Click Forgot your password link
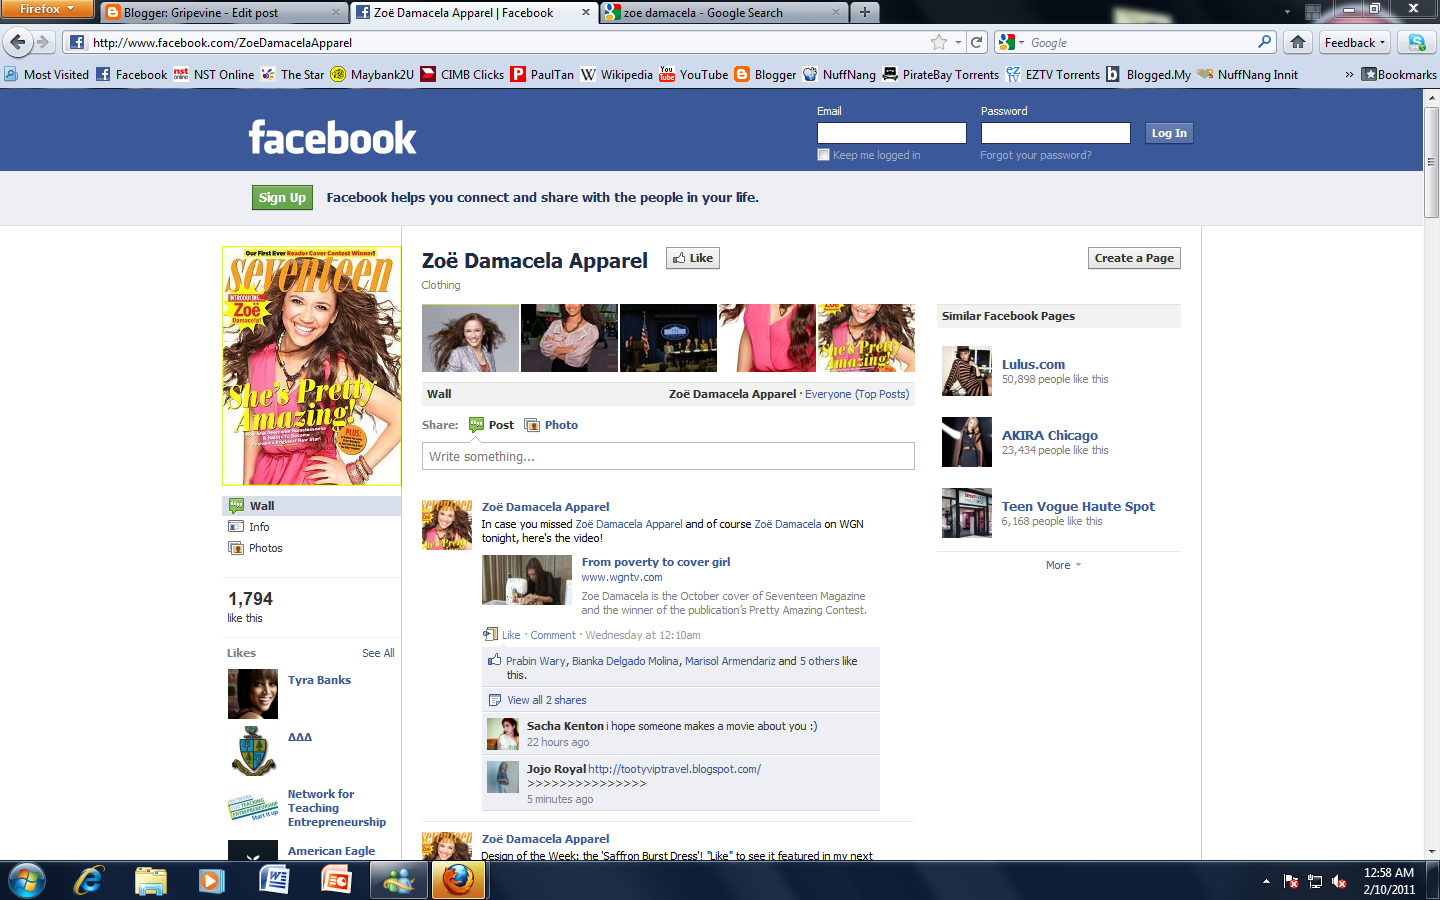 tap(1035, 155)
